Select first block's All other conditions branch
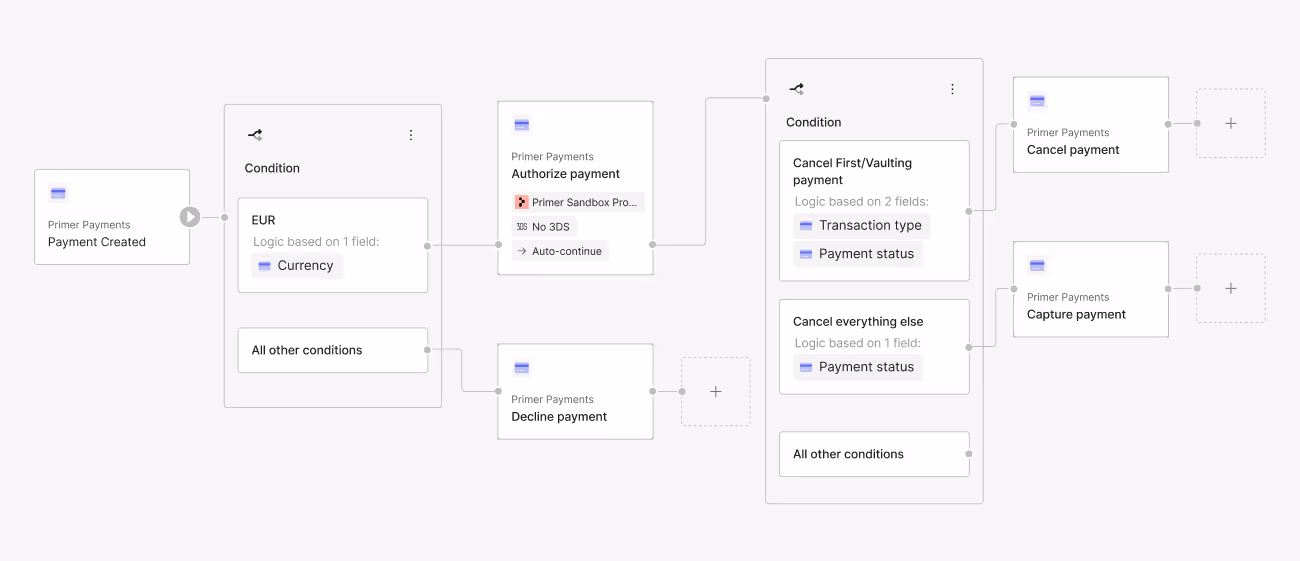The image size is (1300, 561). tap(333, 350)
